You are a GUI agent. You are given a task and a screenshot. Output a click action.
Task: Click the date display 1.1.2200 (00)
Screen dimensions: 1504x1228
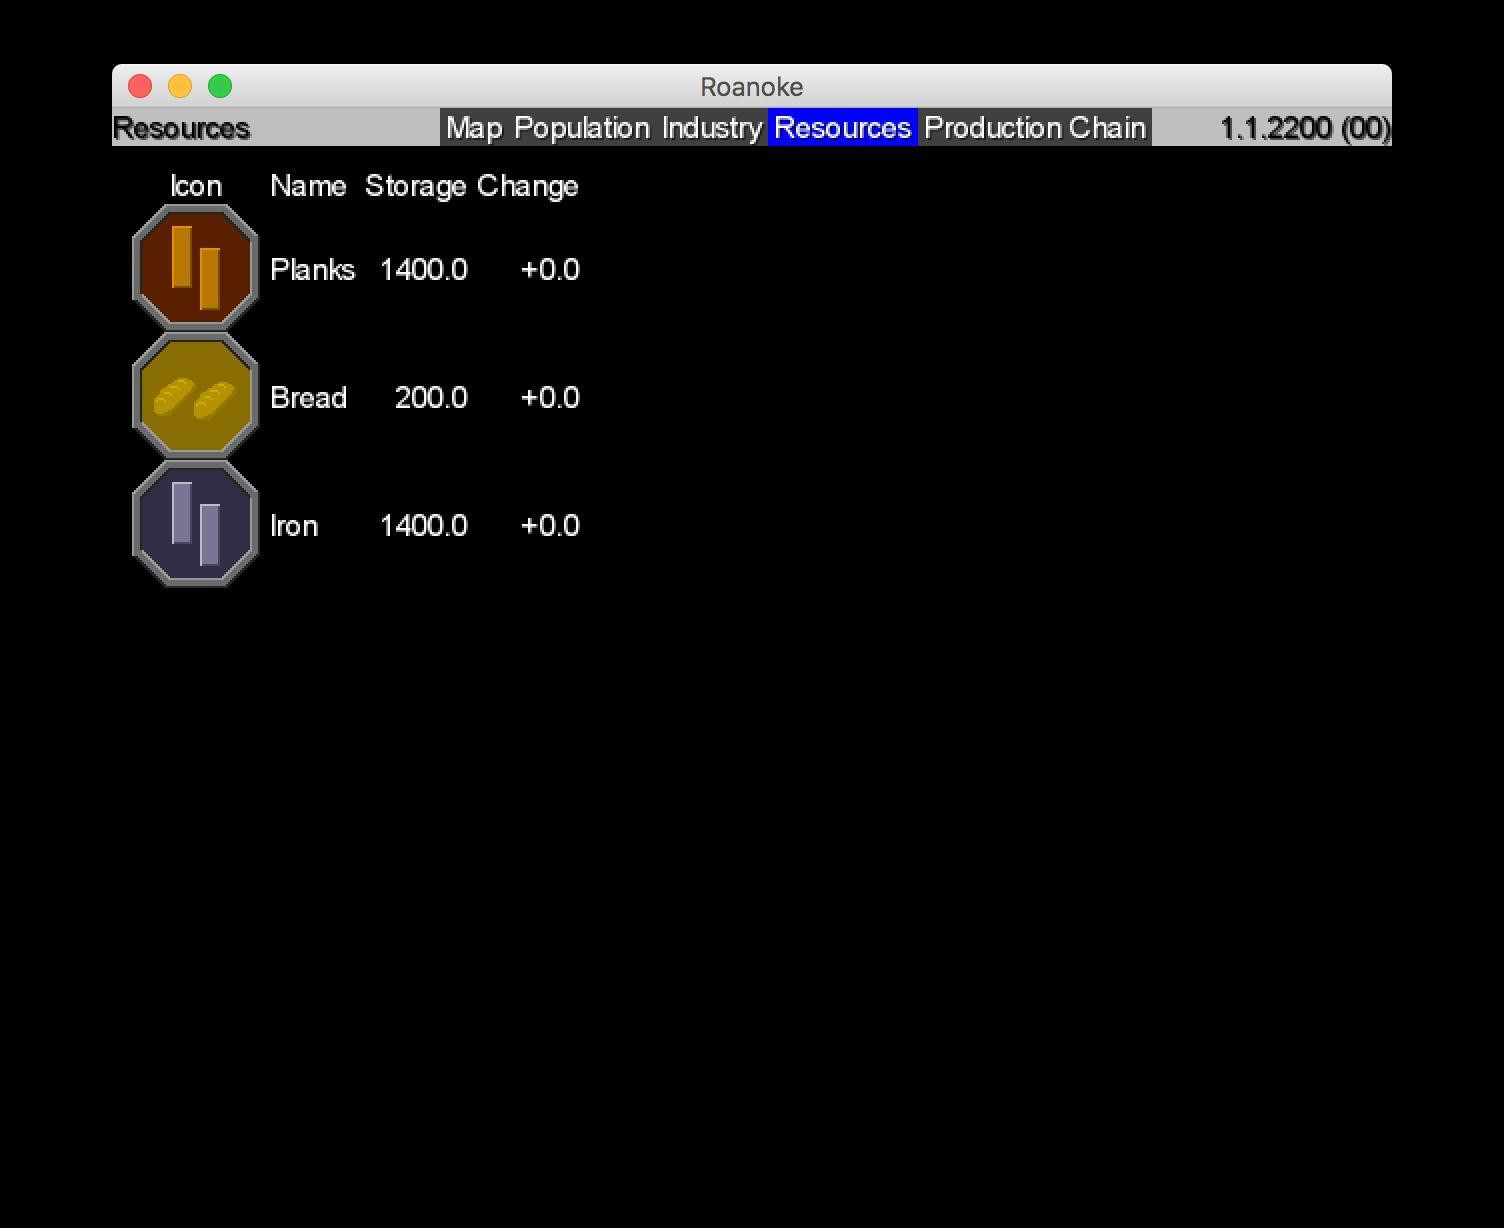1305,128
